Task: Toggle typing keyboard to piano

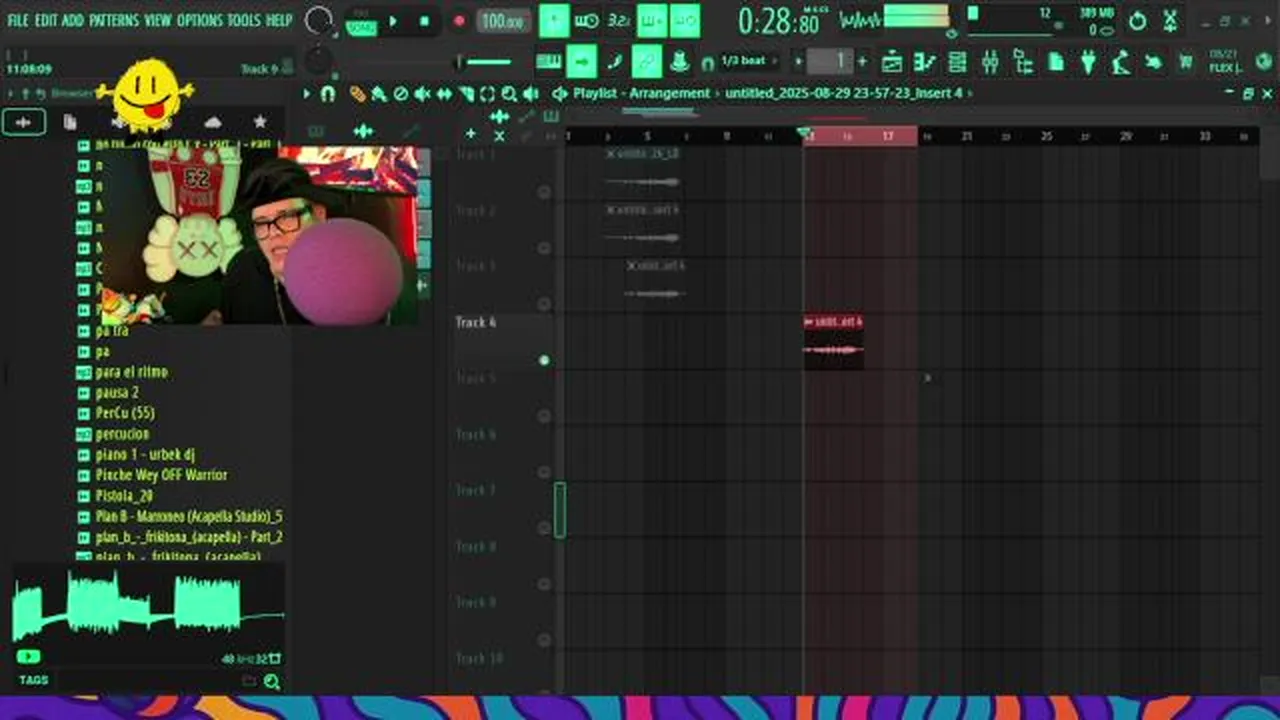Action: (549, 62)
